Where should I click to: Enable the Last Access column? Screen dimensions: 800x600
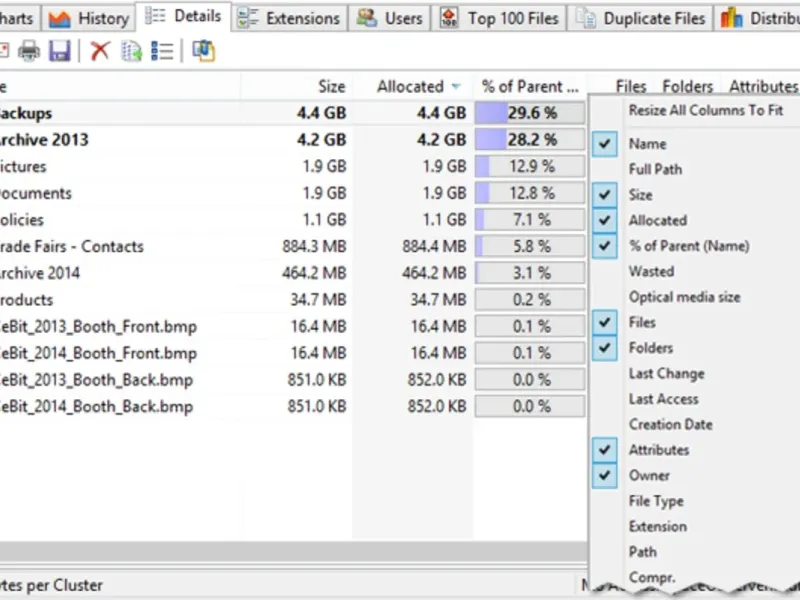[663, 399]
